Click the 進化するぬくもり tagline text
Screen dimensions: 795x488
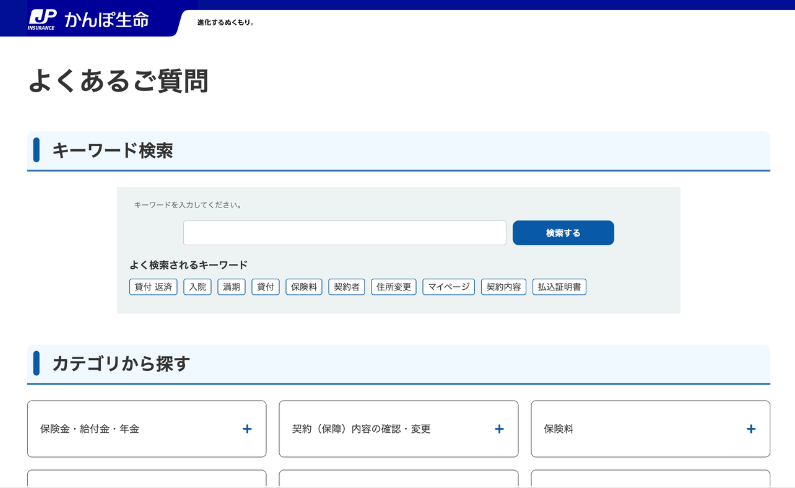click(225, 22)
